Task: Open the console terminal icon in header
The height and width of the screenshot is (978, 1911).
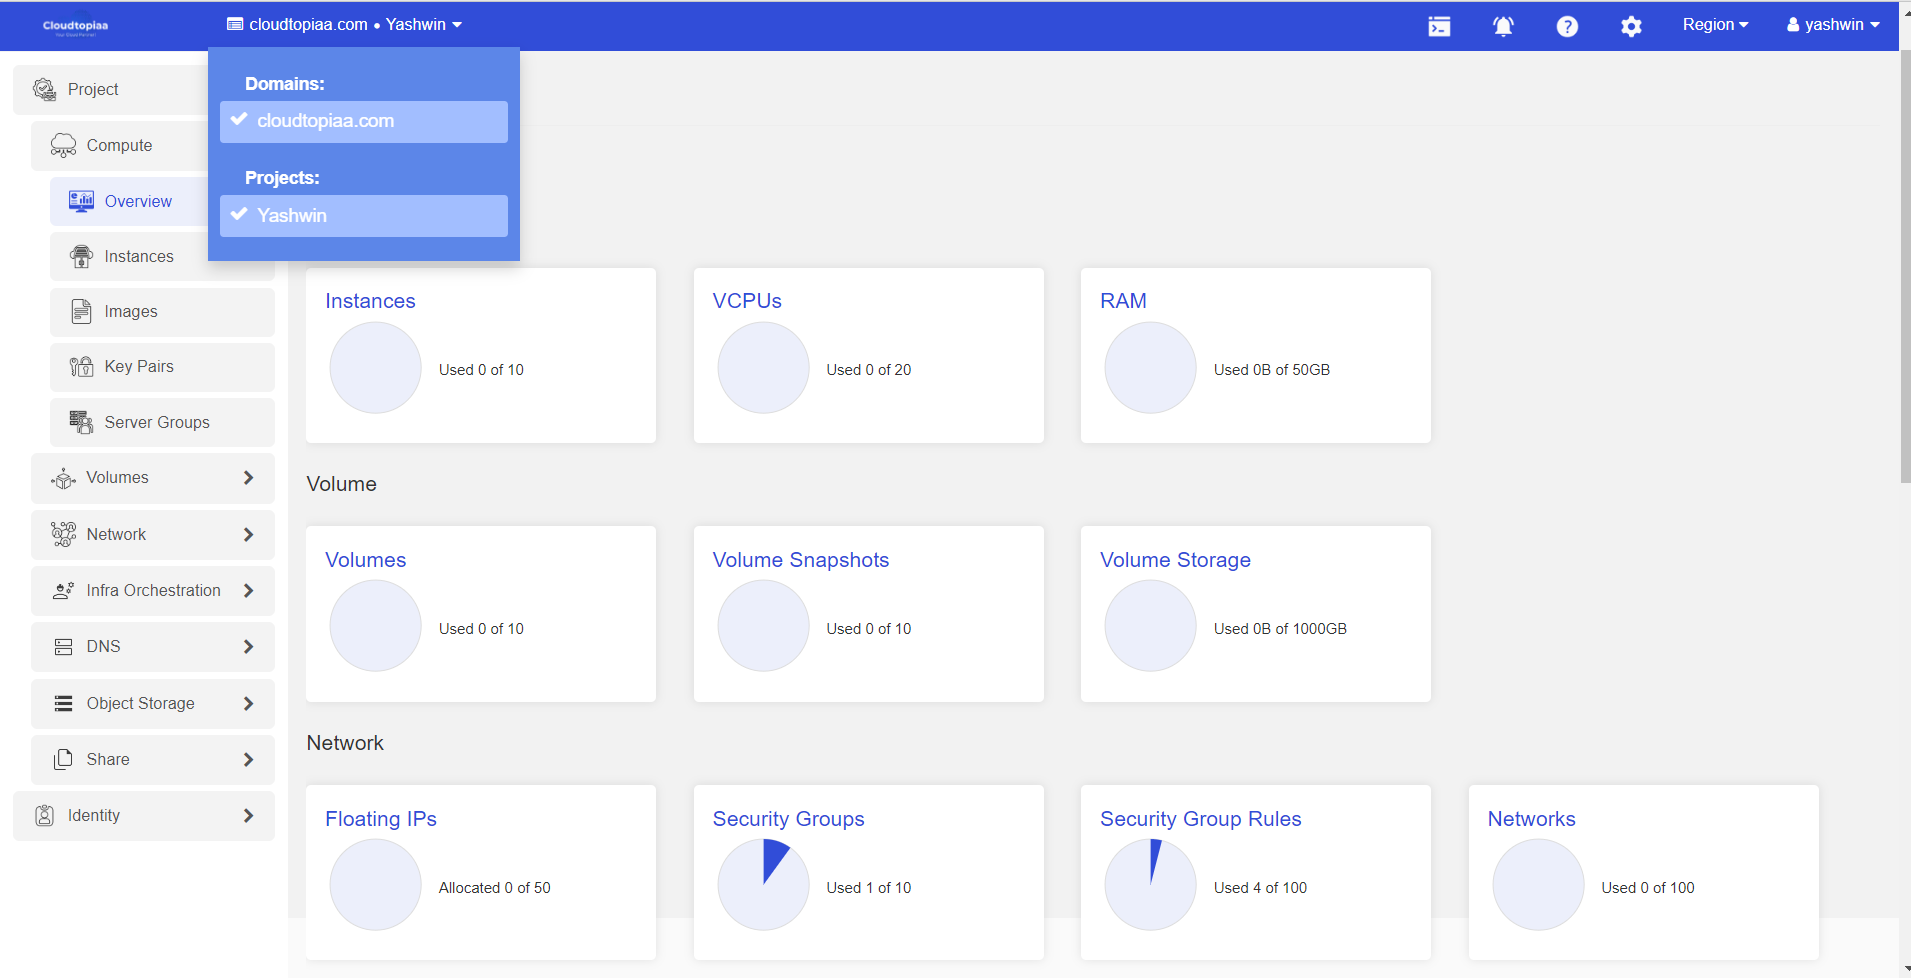Action: tap(1439, 26)
